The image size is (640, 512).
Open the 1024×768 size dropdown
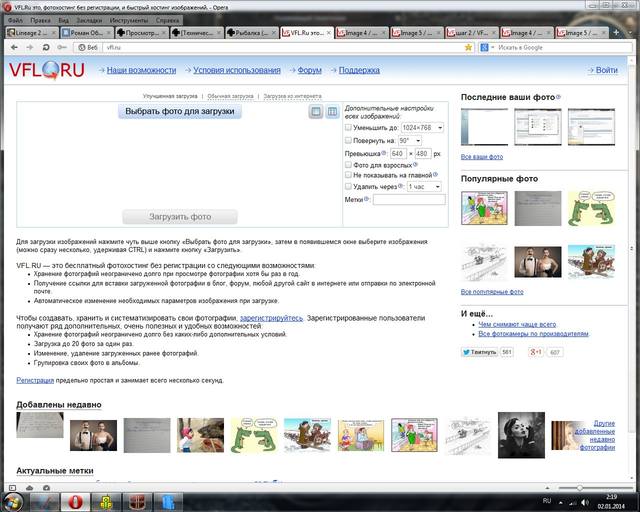[x=422, y=128]
